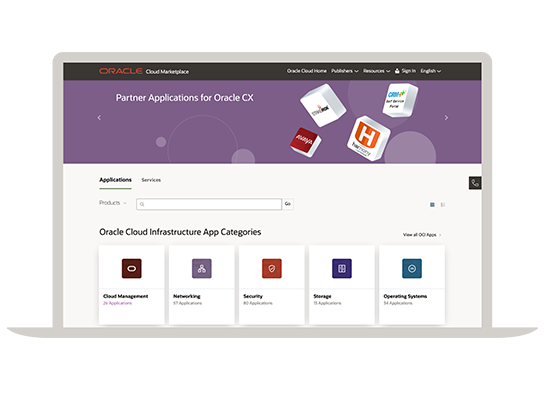The height and width of the screenshot is (400, 544).
Task: Click the Oracle logo in header
Action: click(x=120, y=71)
